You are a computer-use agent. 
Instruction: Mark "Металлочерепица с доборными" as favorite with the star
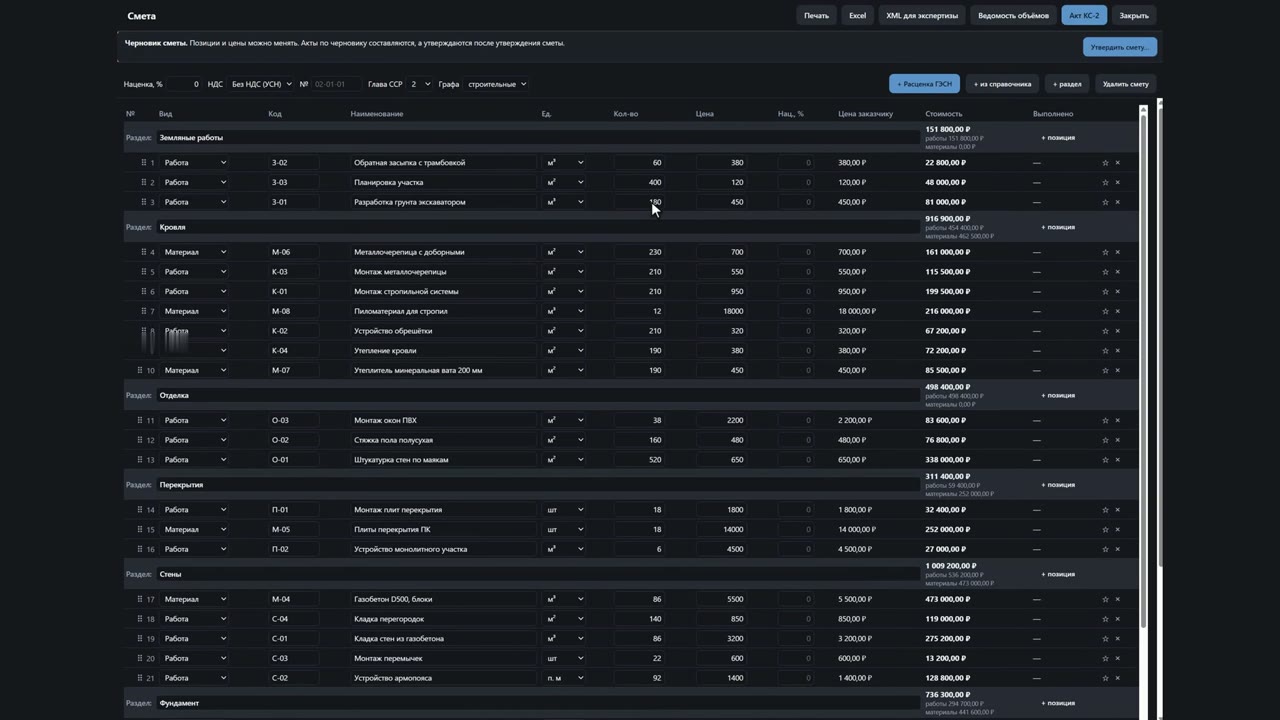pos(1105,252)
